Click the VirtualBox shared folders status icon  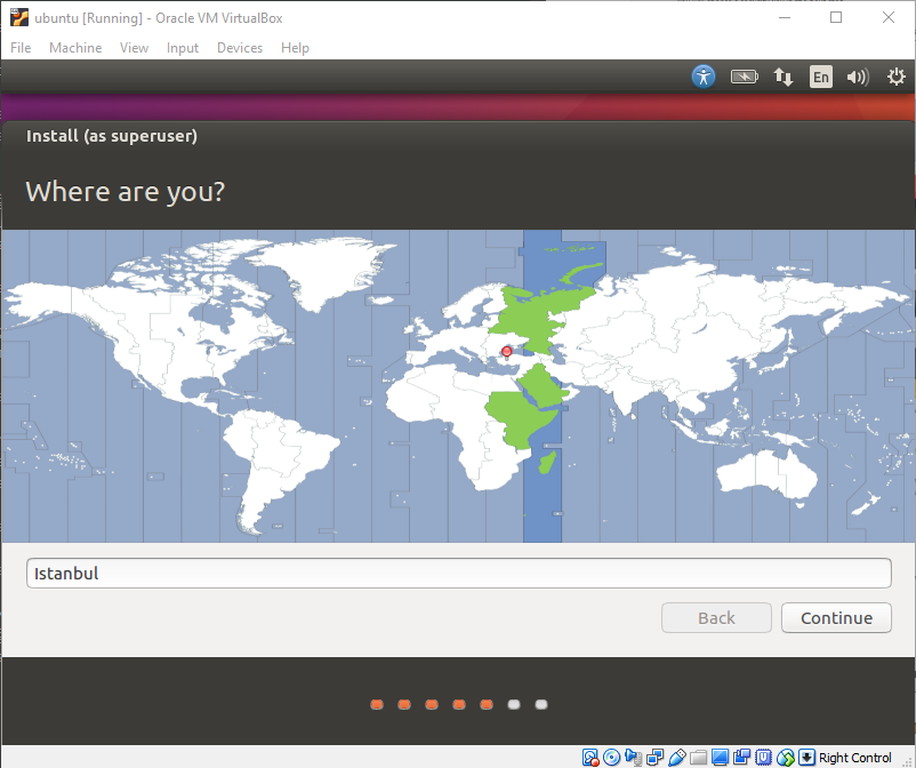698,757
